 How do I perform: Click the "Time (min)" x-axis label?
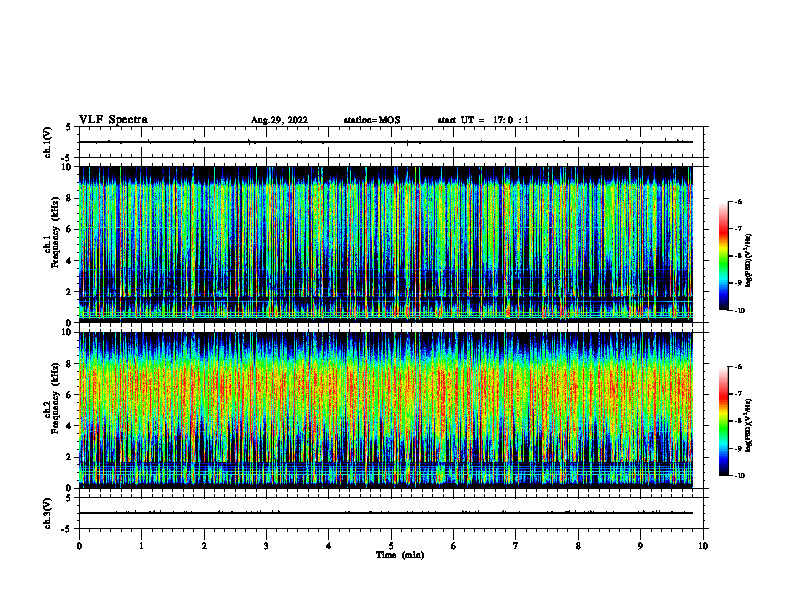400,555
